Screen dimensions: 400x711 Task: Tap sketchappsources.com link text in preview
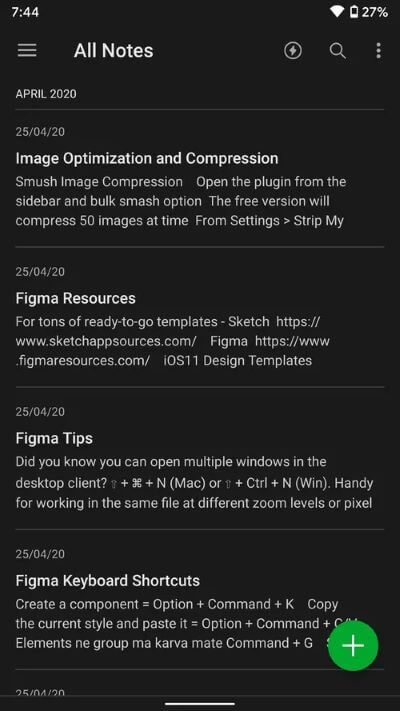[x=106, y=341]
